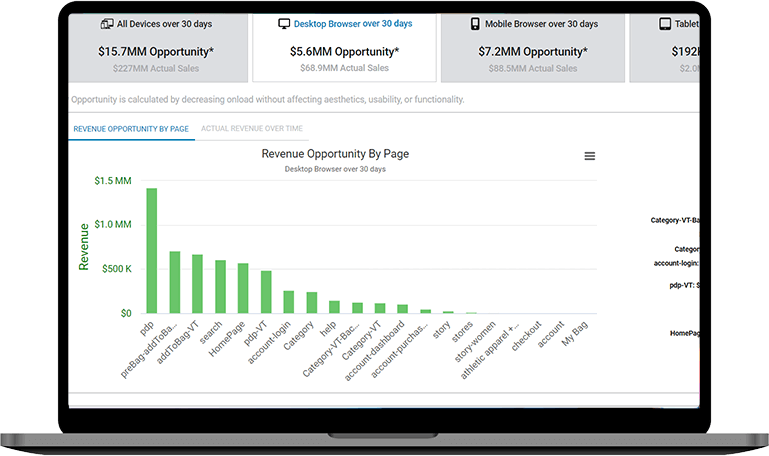Switch to Actual Revenue Over Time tab
This screenshot has width=769, height=456.
click(252, 128)
